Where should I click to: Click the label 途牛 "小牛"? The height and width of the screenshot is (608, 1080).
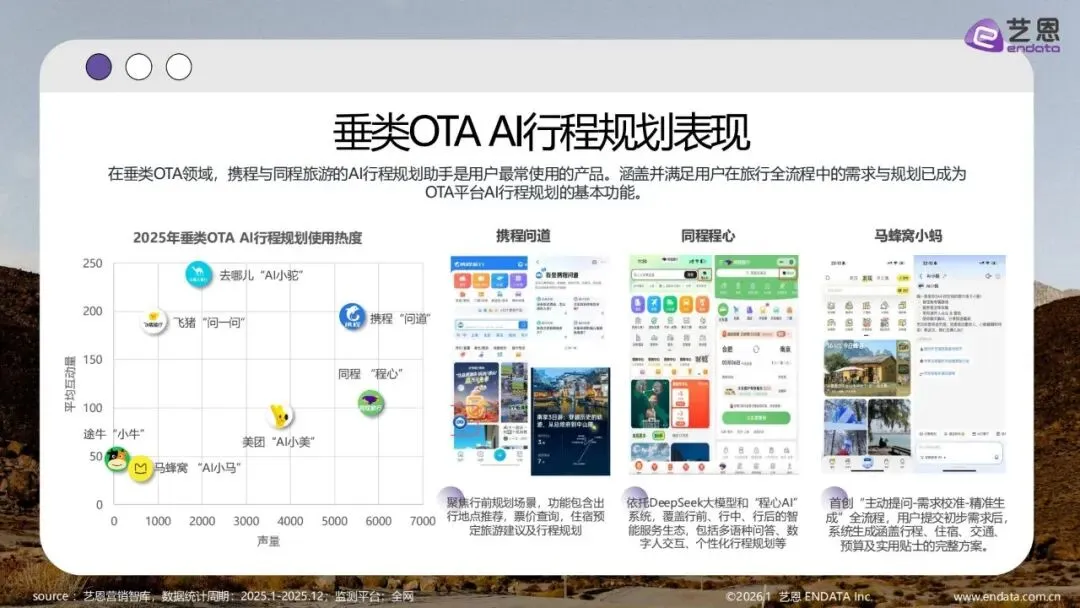click(114, 434)
